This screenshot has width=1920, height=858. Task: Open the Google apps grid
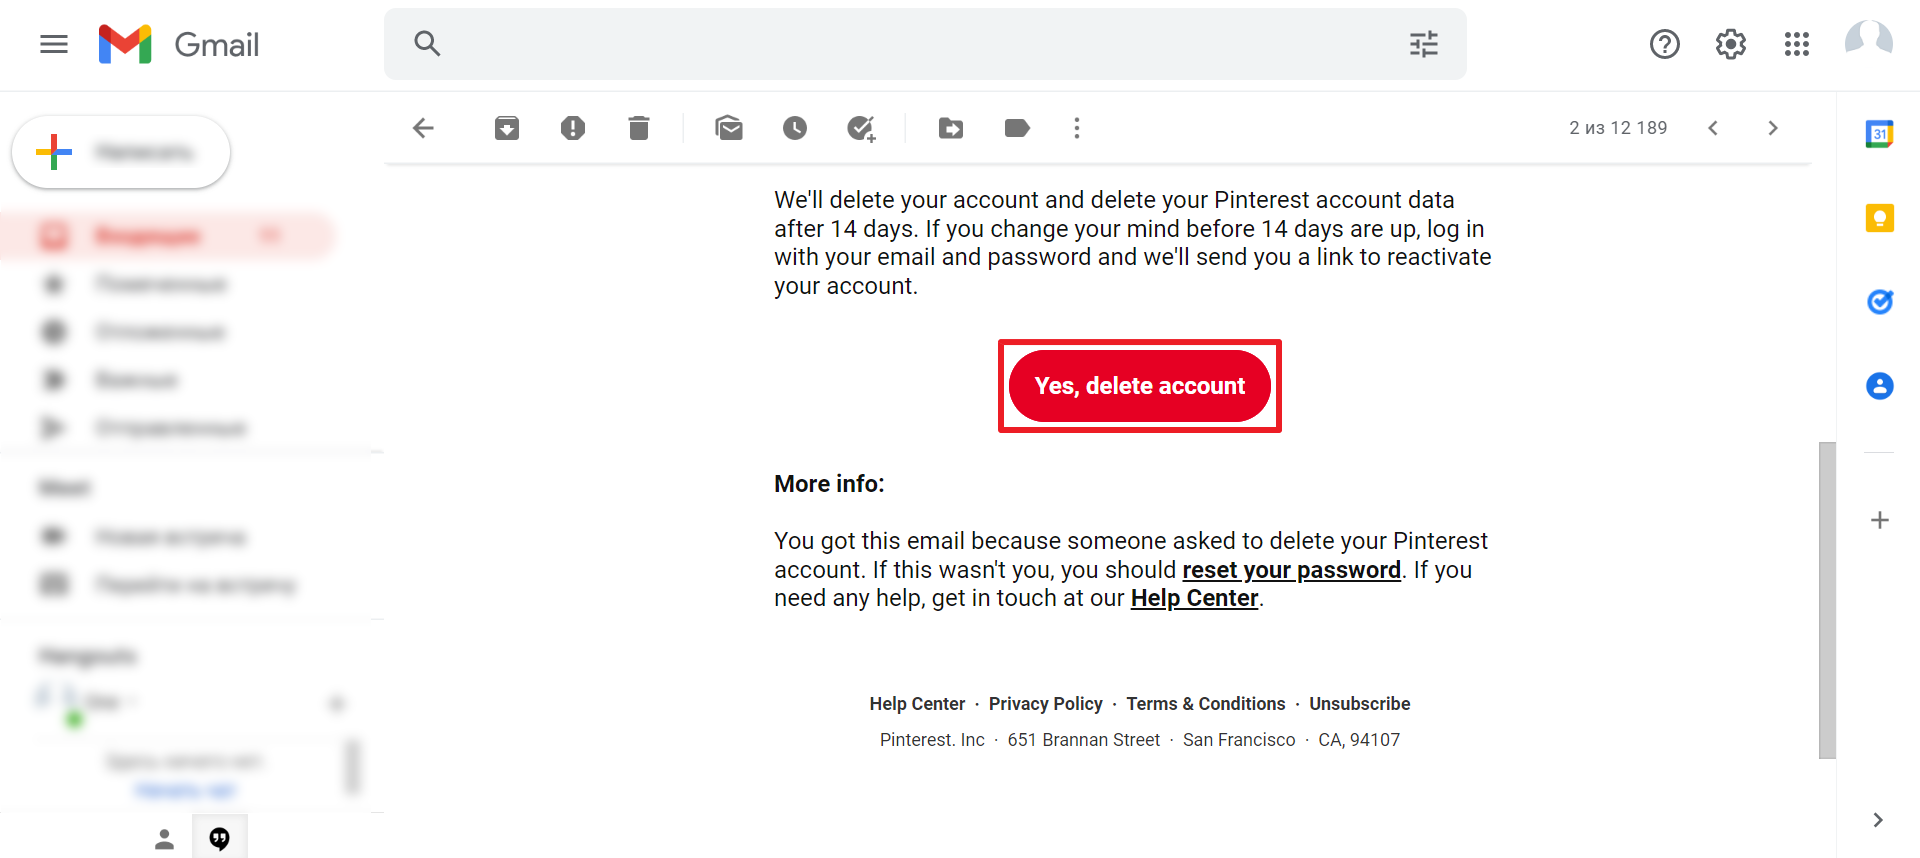[1796, 44]
